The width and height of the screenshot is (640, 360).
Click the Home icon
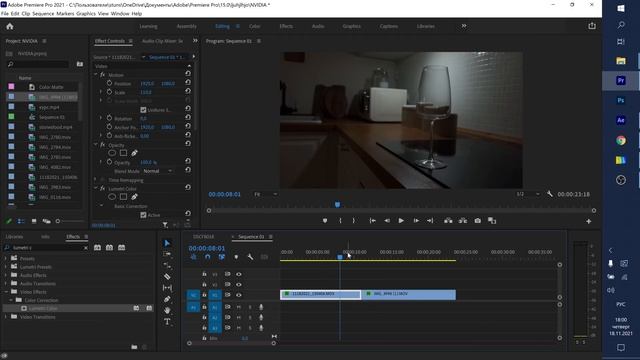pyautogui.click(x=10, y=26)
